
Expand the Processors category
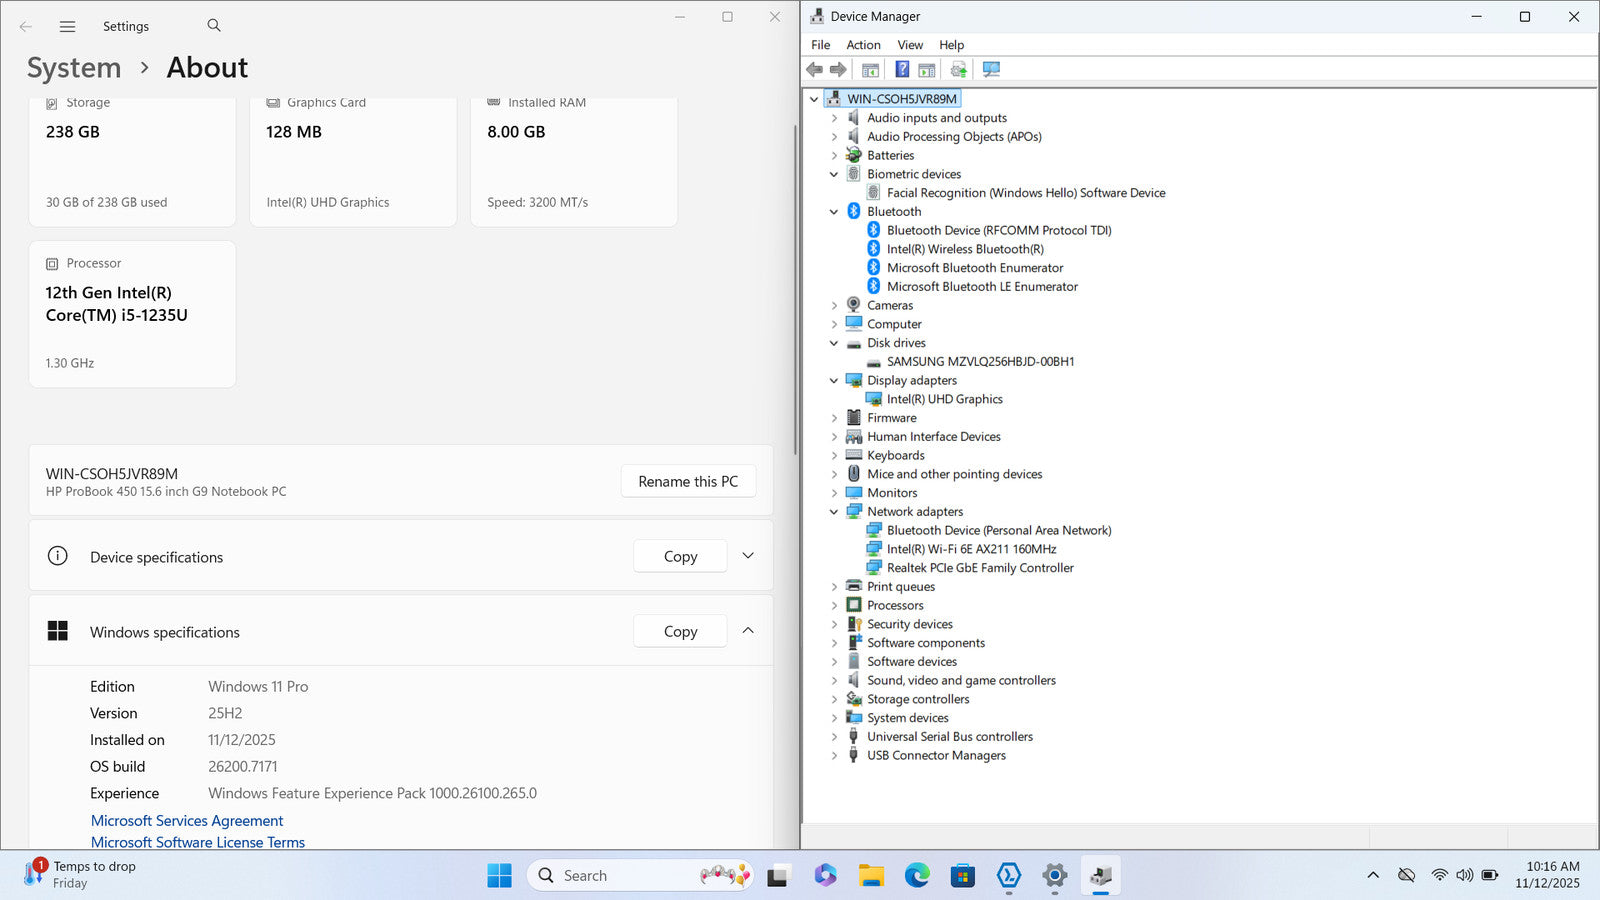[834, 606]
